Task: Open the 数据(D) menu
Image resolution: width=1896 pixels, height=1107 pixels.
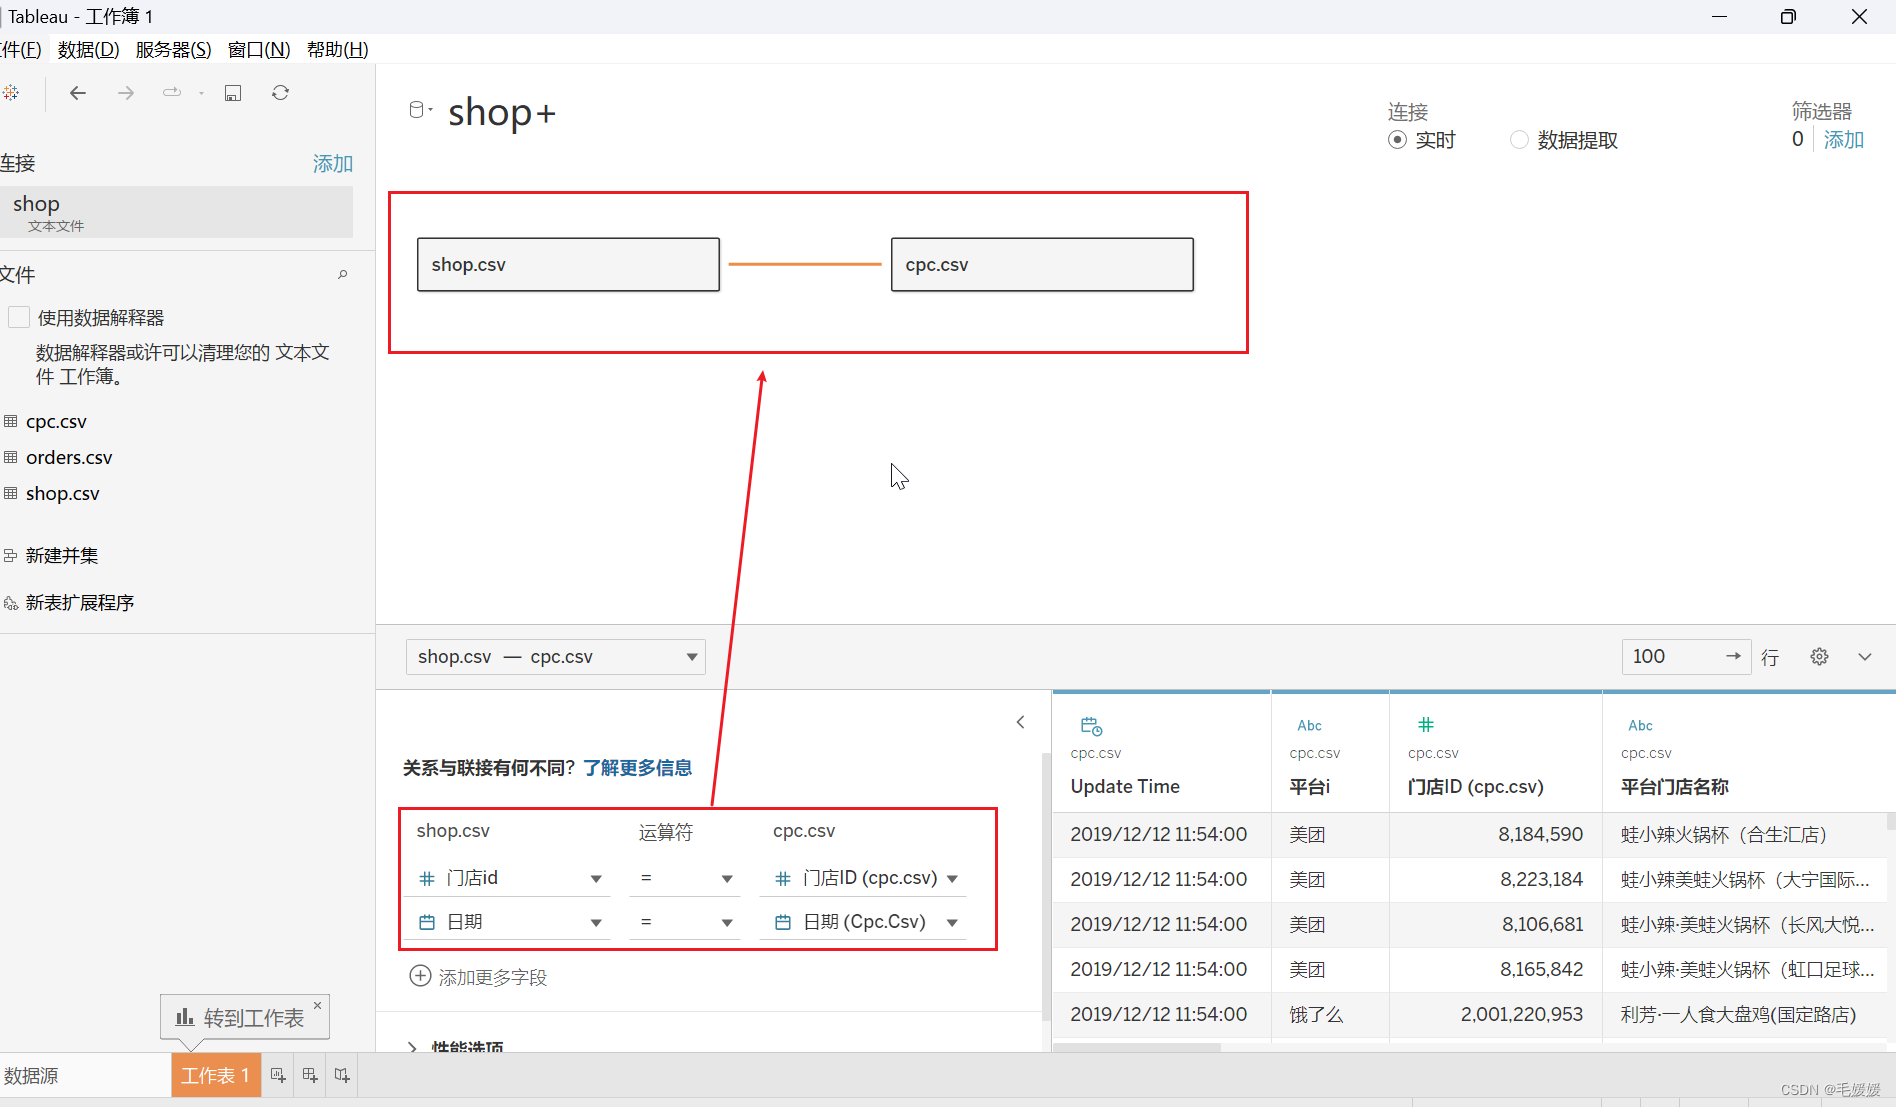Action: [88, 50]
